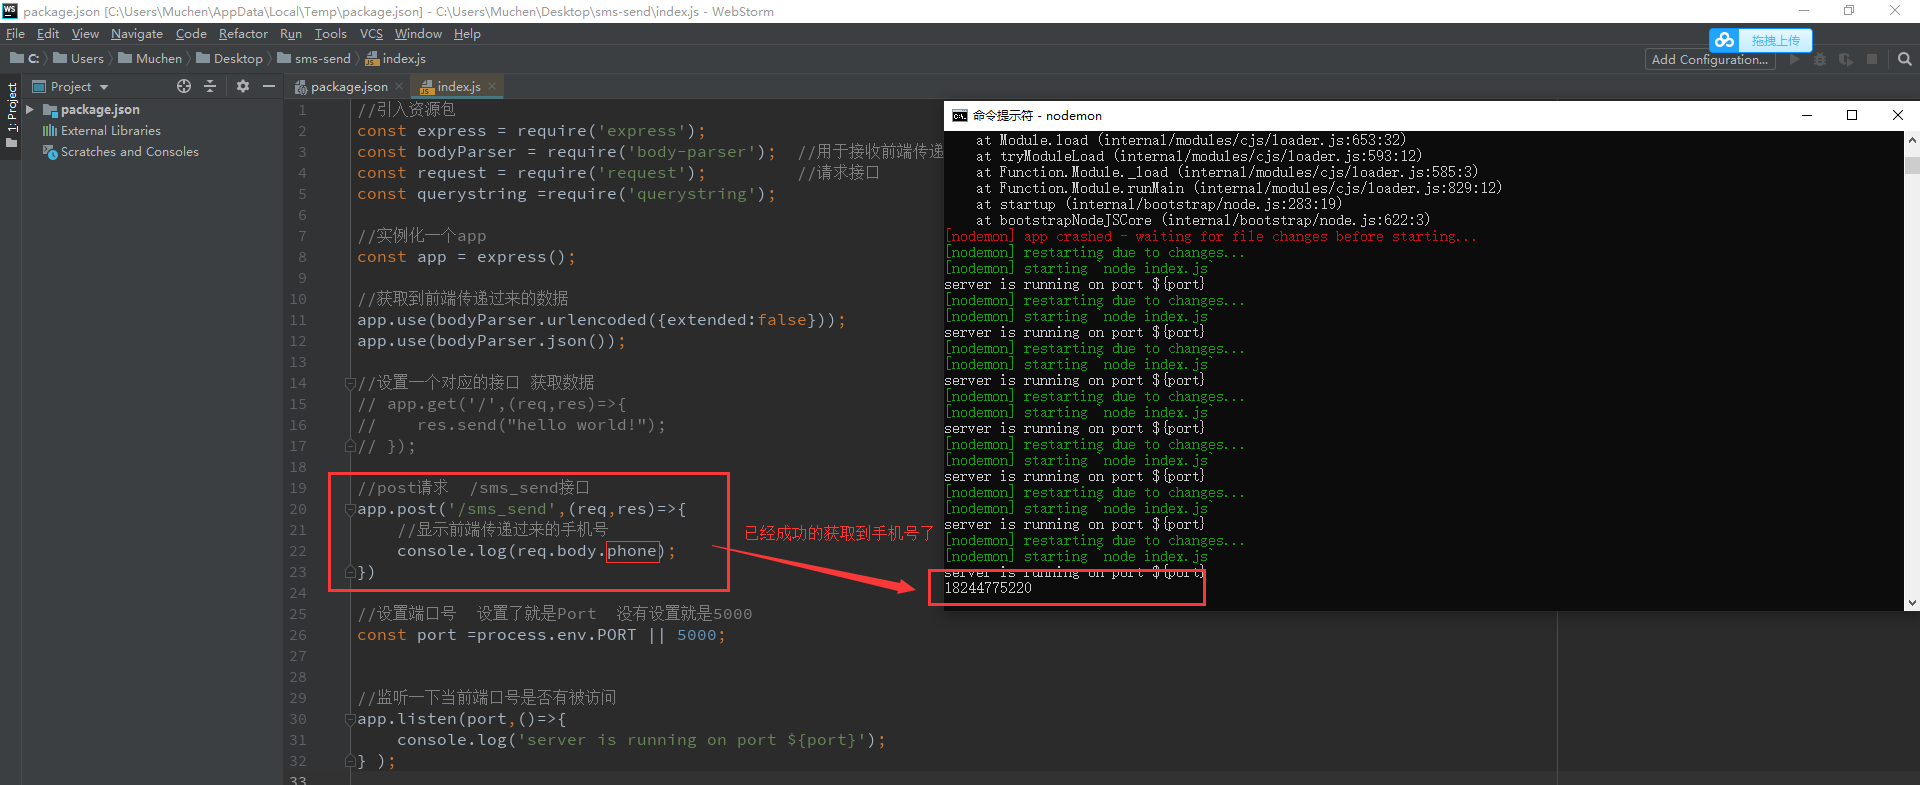The width and height of the screenshot is (1920, 785).
Task: Click the console scrollbar up arrow
Action: [1912, 140]
